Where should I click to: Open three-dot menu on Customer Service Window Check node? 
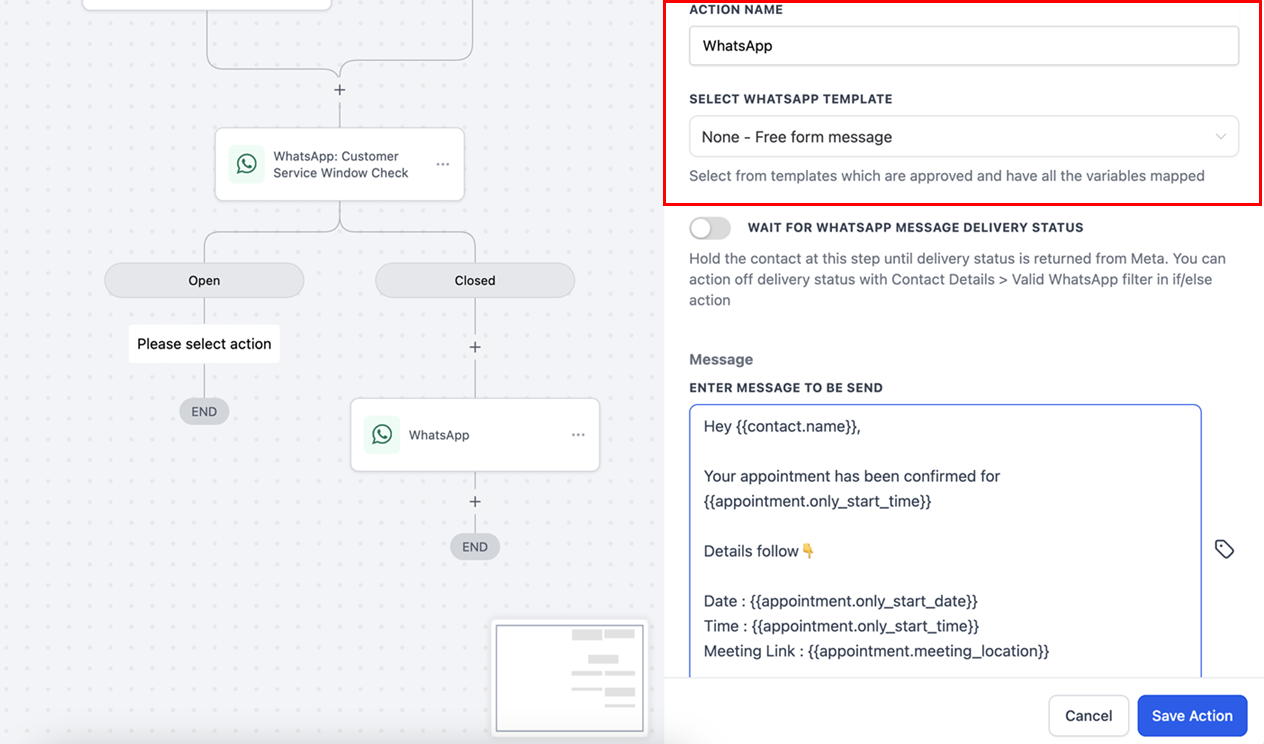click(x=442, y=164)
